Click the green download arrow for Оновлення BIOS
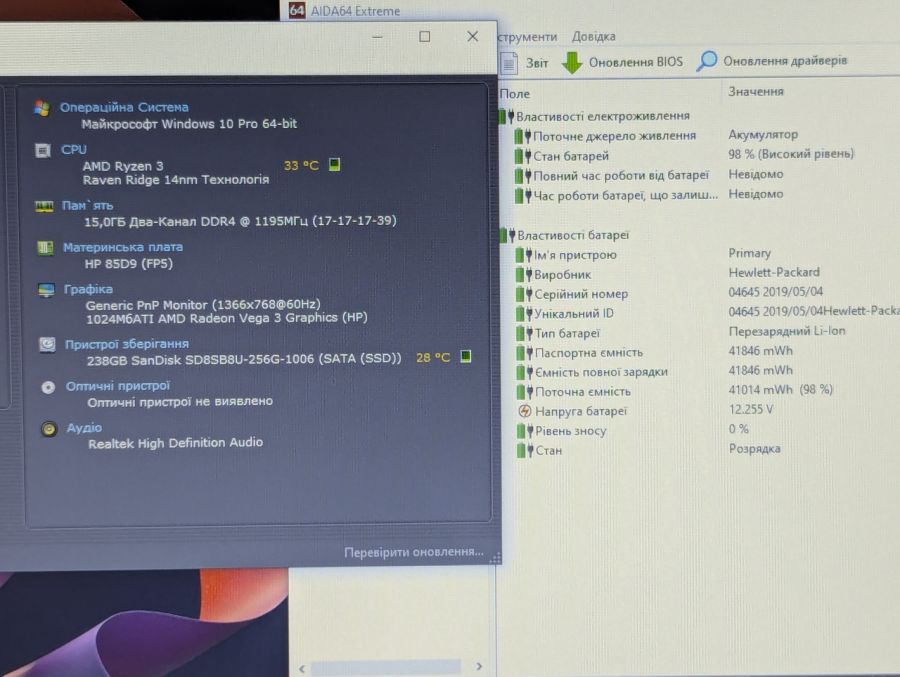 pyautogui.click(x=572, y=63)
